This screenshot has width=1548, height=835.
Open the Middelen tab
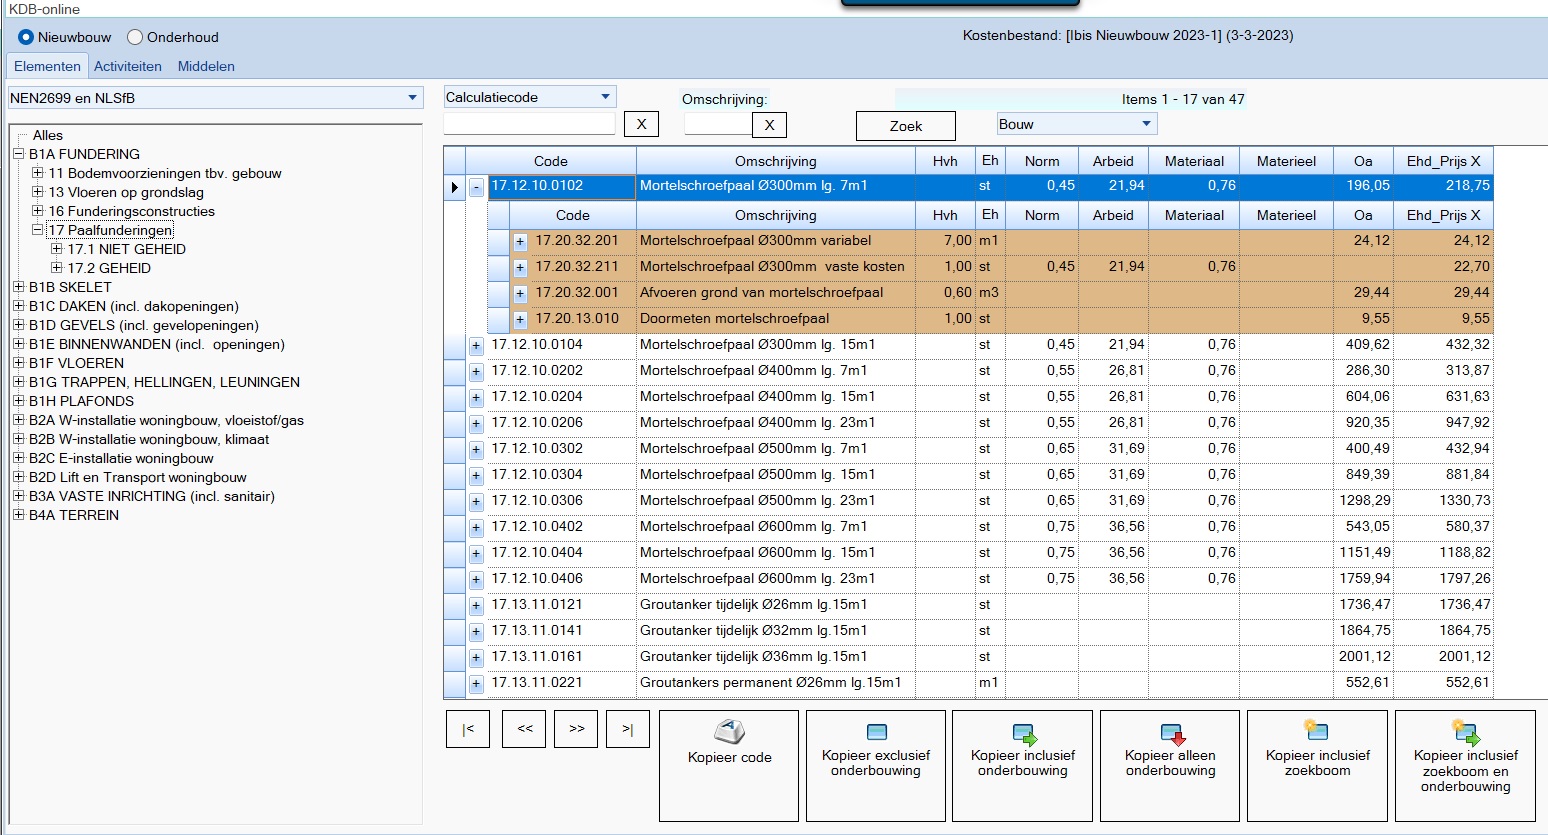(x=206, y=66)
